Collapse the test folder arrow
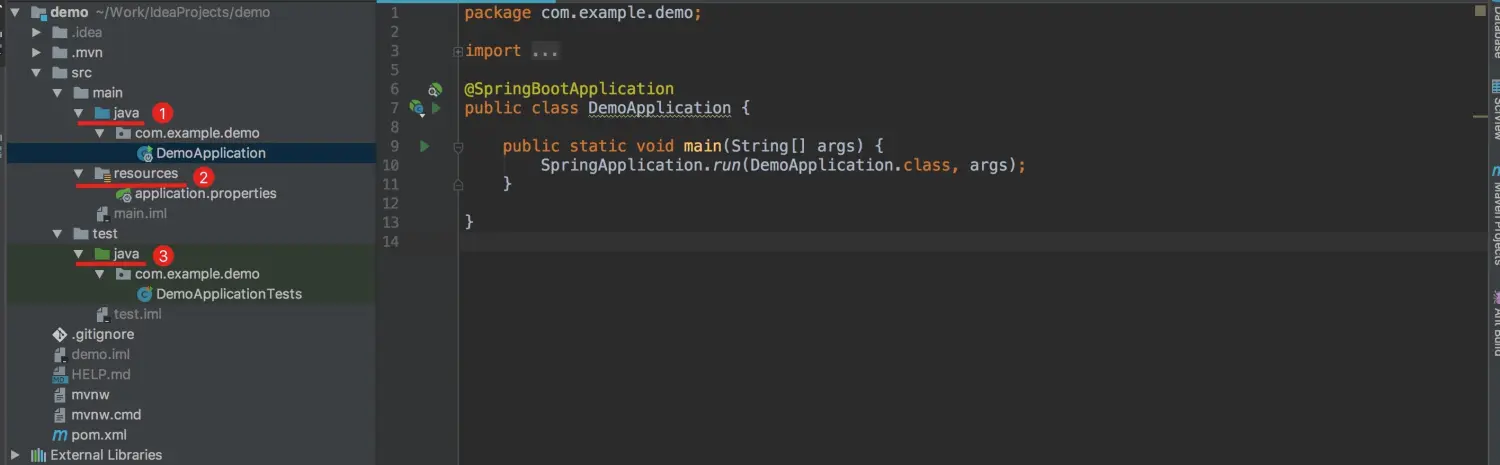The width and height of the screenshot is (1500, 465). pos(58,234)
